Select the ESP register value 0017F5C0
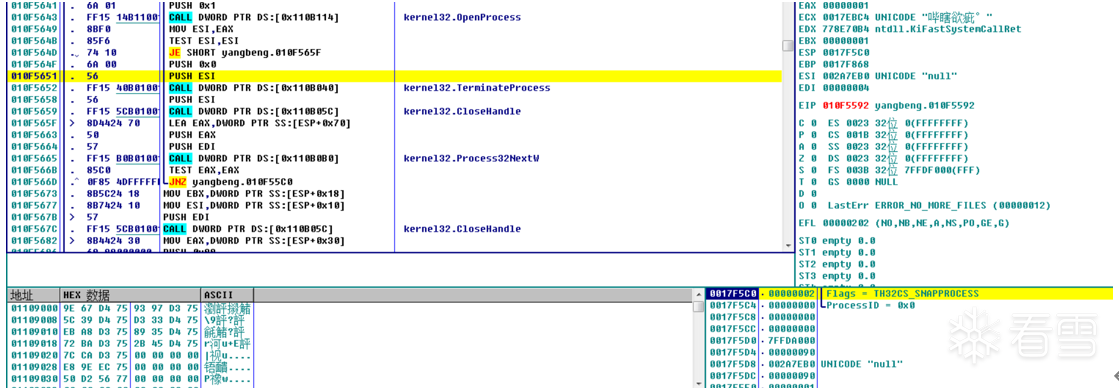Screen dimensions: 1119x388 (844, 52)
